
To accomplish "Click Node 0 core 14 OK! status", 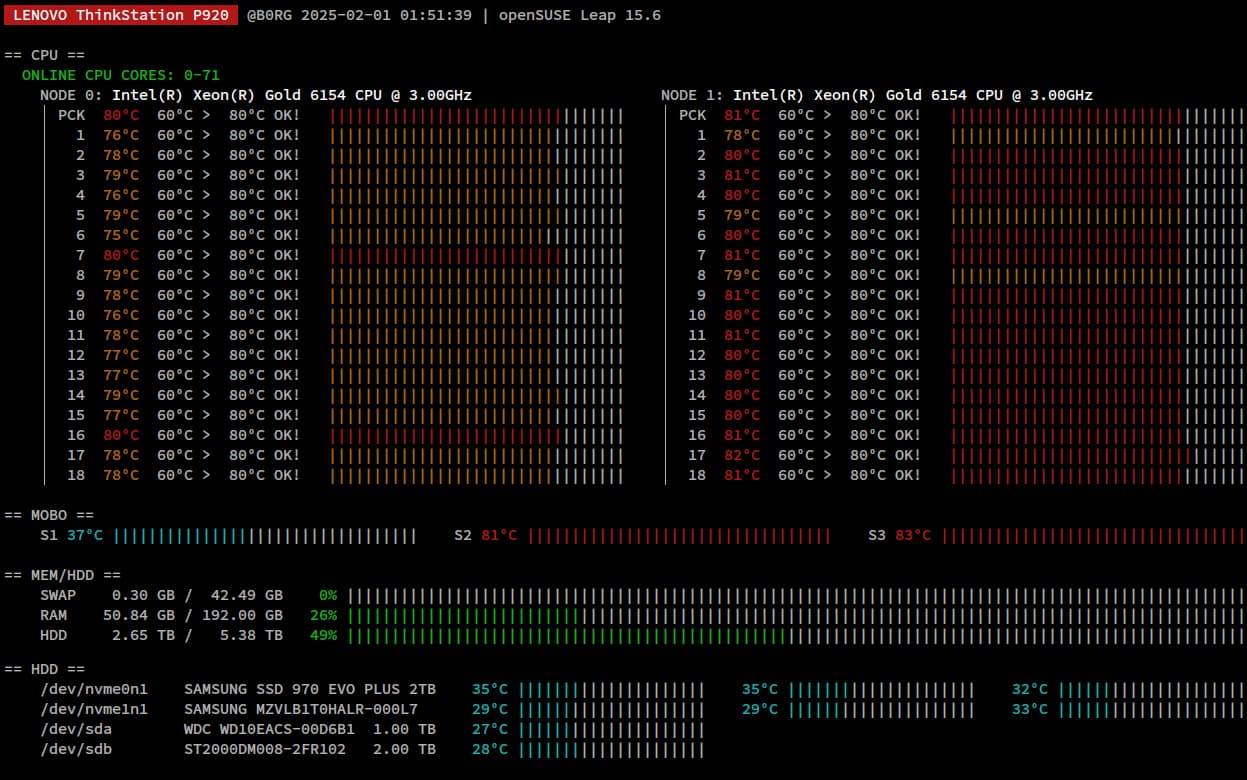I will coord(287,395).
